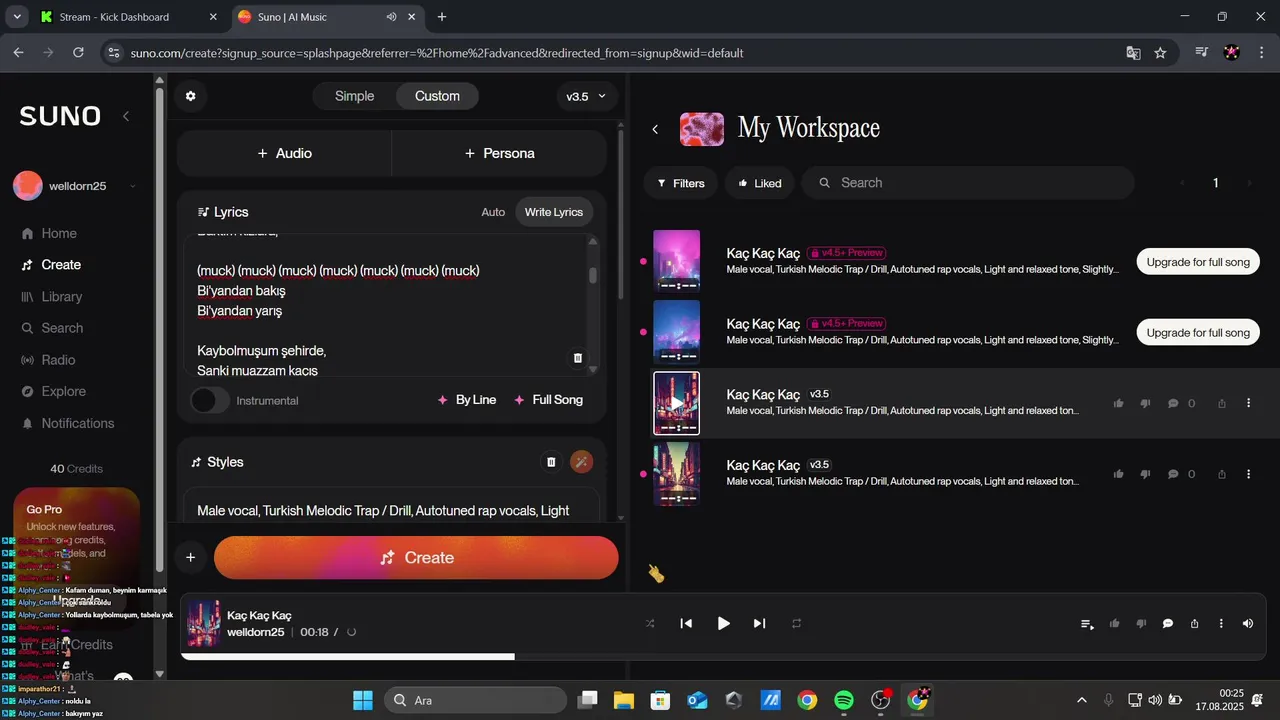This screenshot has height=720, width=1280.
Task: Open File Explorer from the taskbar
Action: click(x=624, y=700)
